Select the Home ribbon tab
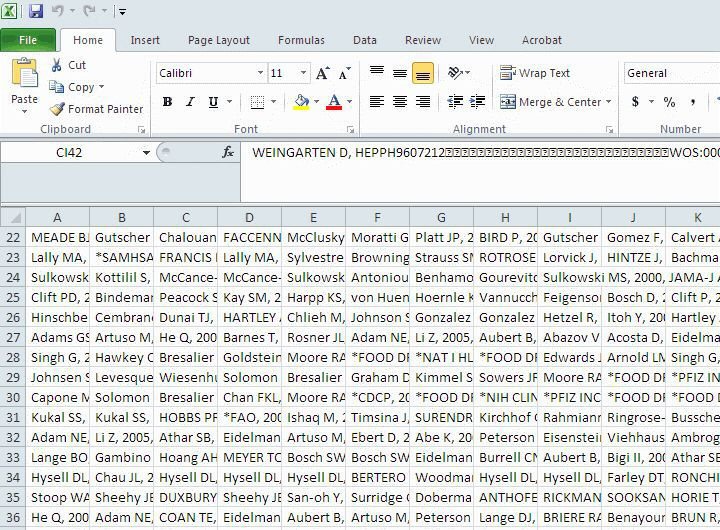The width and height of the screenshot is (720, 530). pyautogui.click(x=88, y=40)
